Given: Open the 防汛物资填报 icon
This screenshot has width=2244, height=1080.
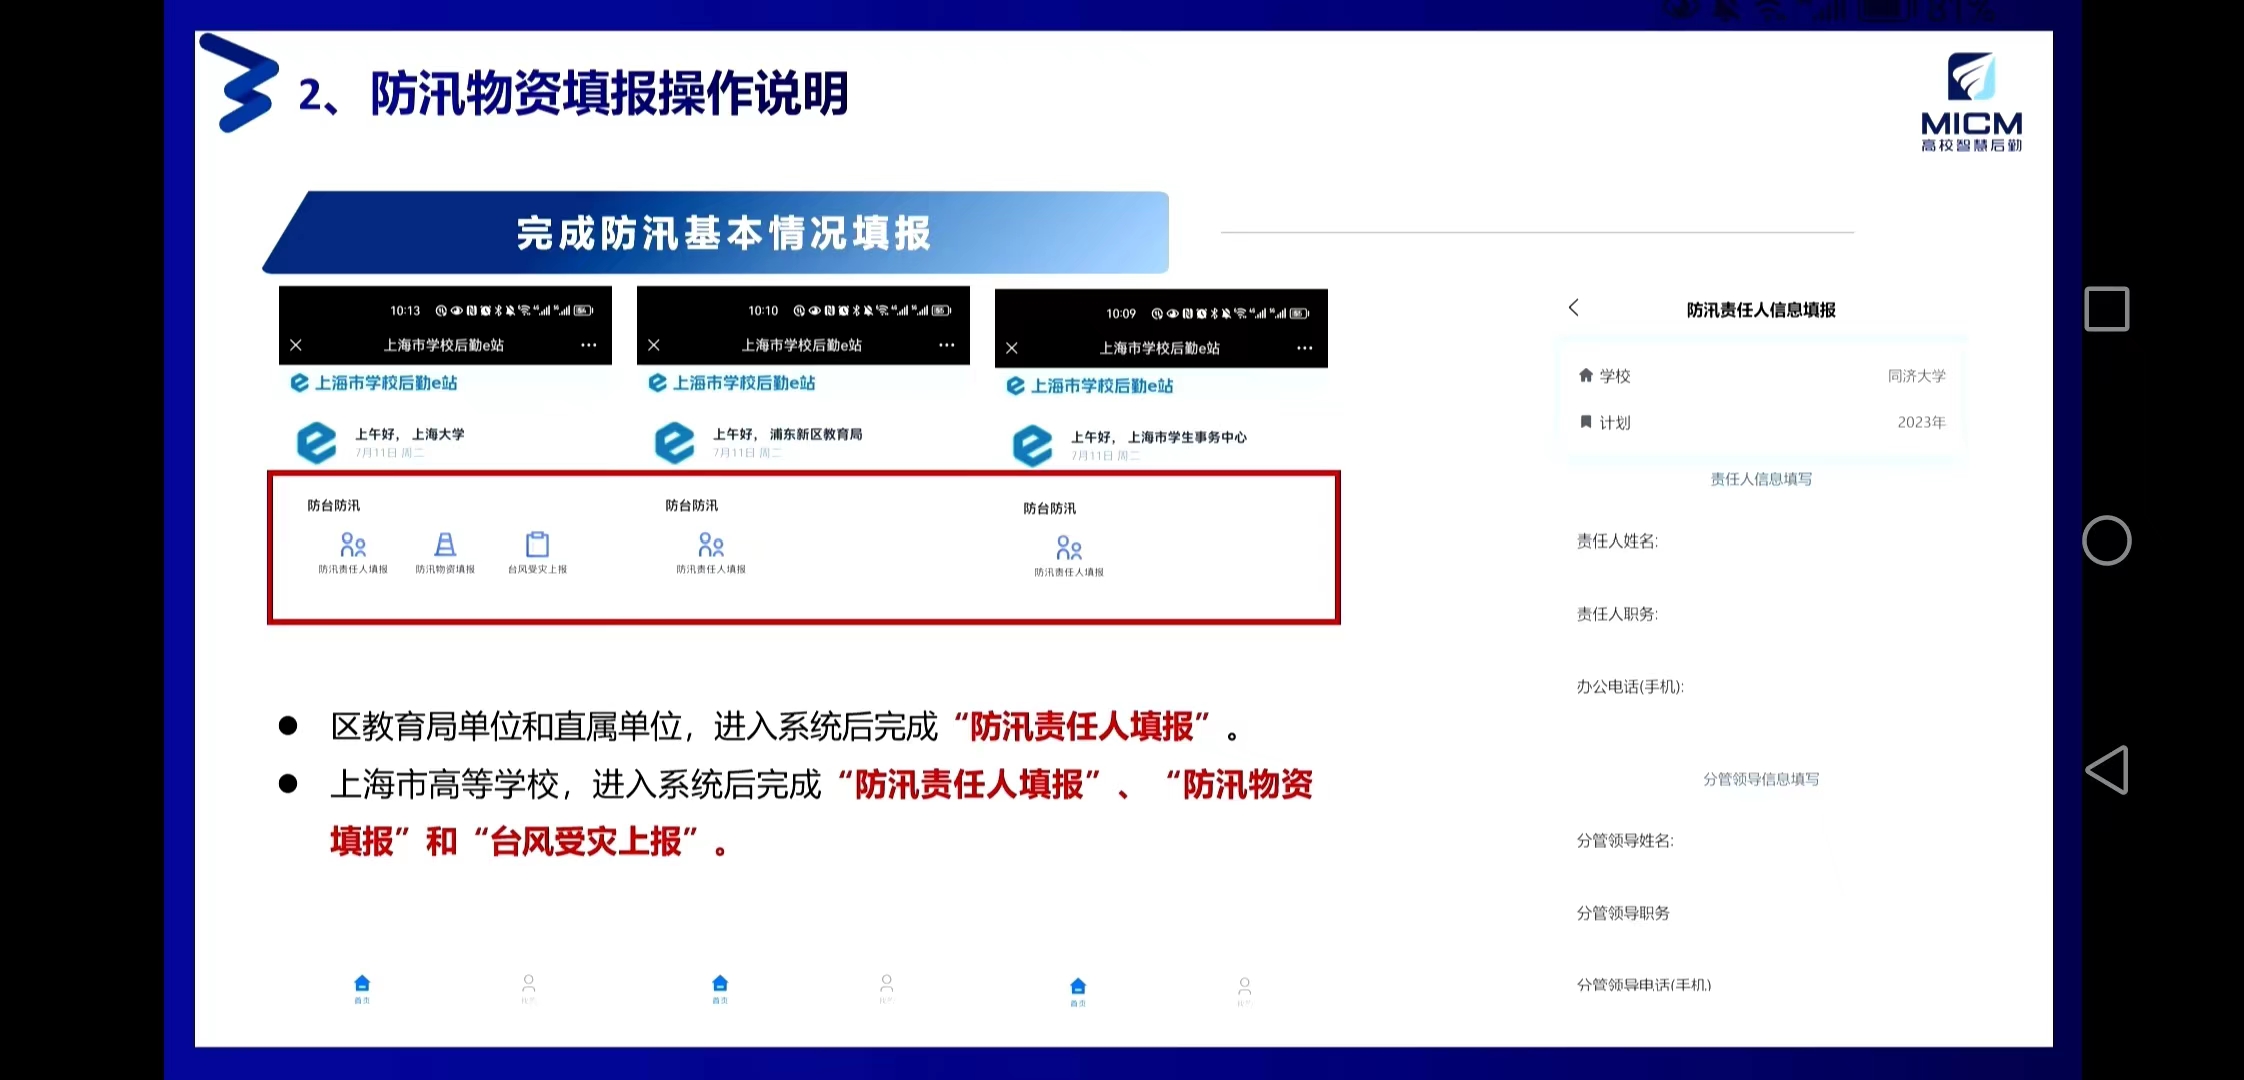Looking at the screenshot, I should click(x=445, y=547).
